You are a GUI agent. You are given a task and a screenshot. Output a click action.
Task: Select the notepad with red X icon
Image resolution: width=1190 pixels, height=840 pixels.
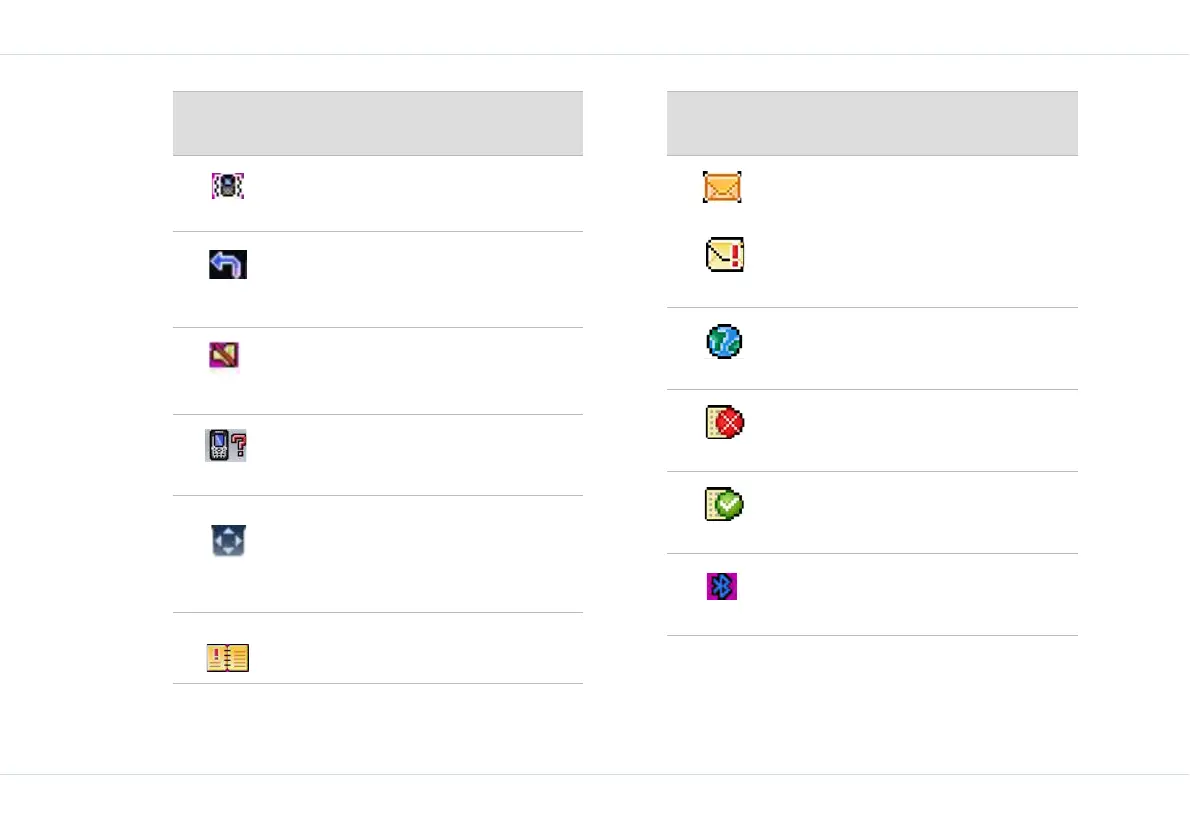[725, 423]
